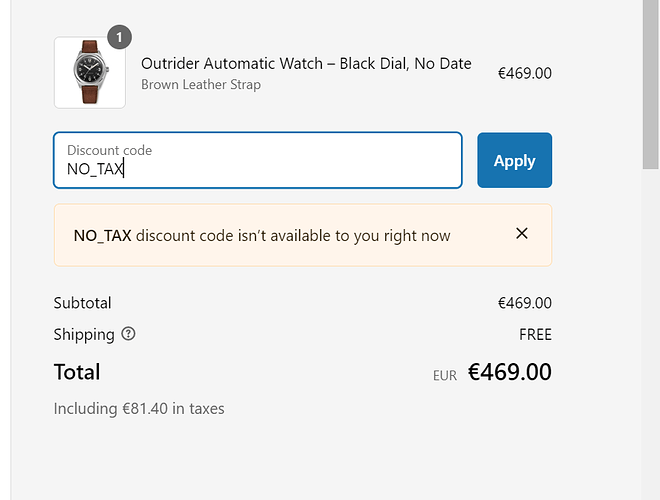The width and height of the screenshot is (660, 500).
Task: Click the Including €81.40 in taxes note
Action: point(139,409)
